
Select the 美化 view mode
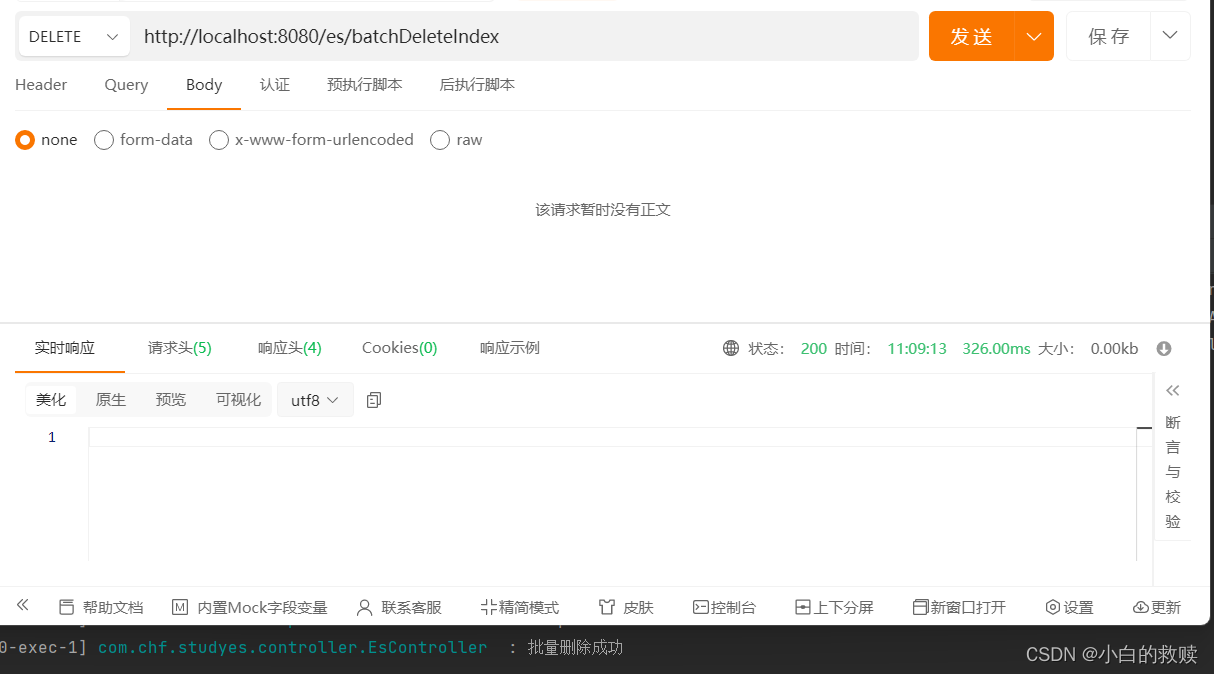tap(51, 400)
